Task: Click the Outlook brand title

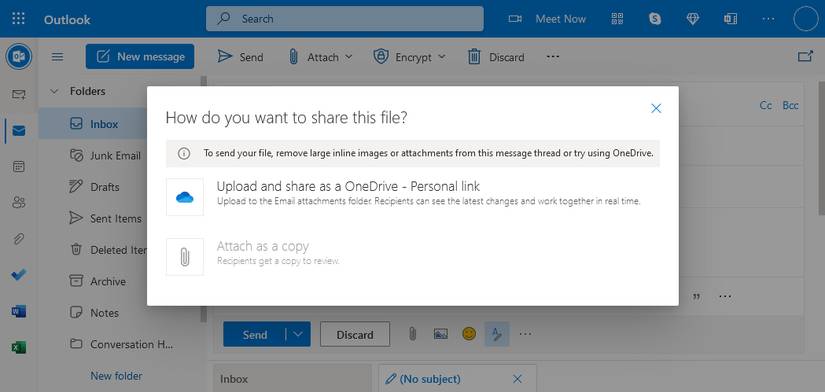Action: [67, 19]
